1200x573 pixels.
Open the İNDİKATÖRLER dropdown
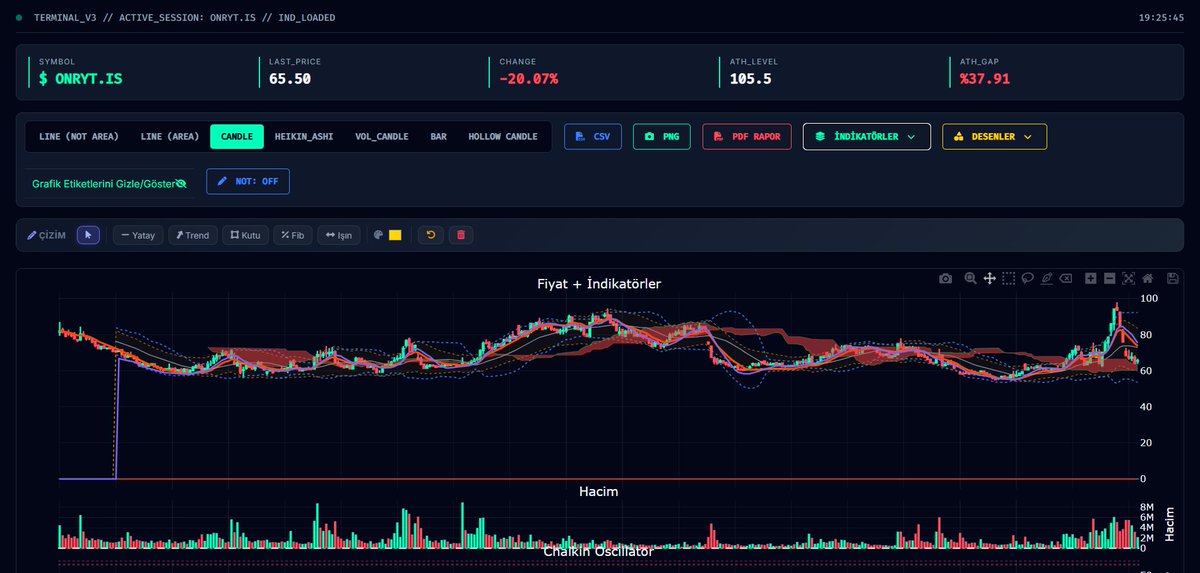coord(866,136)
